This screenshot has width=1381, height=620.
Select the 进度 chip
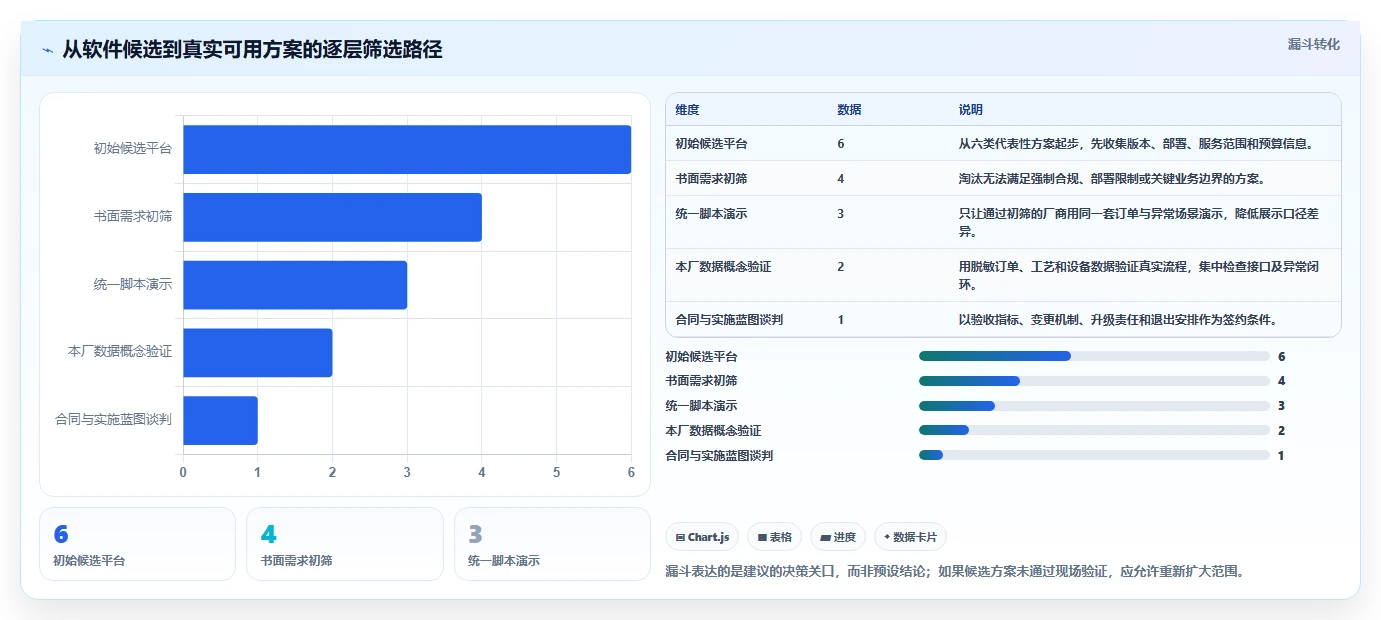(x=838, y=537)
